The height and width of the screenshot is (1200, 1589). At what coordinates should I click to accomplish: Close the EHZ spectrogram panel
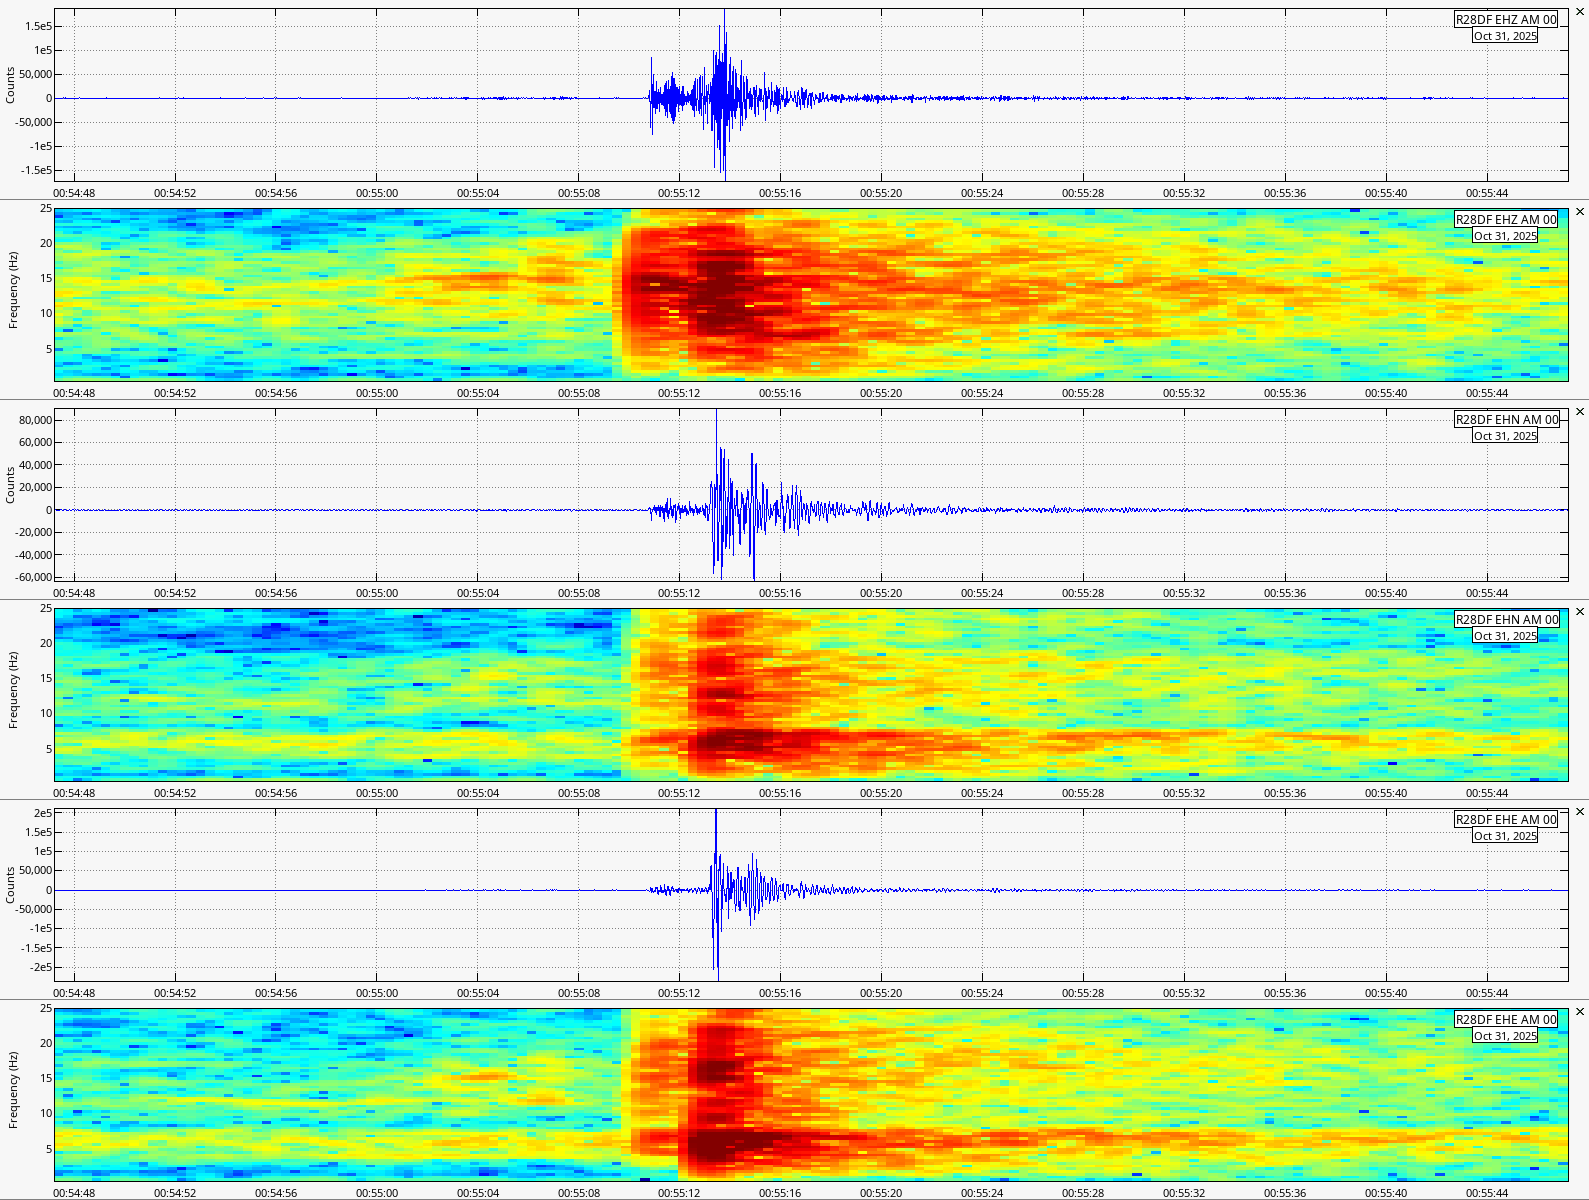click(1580, 212)
